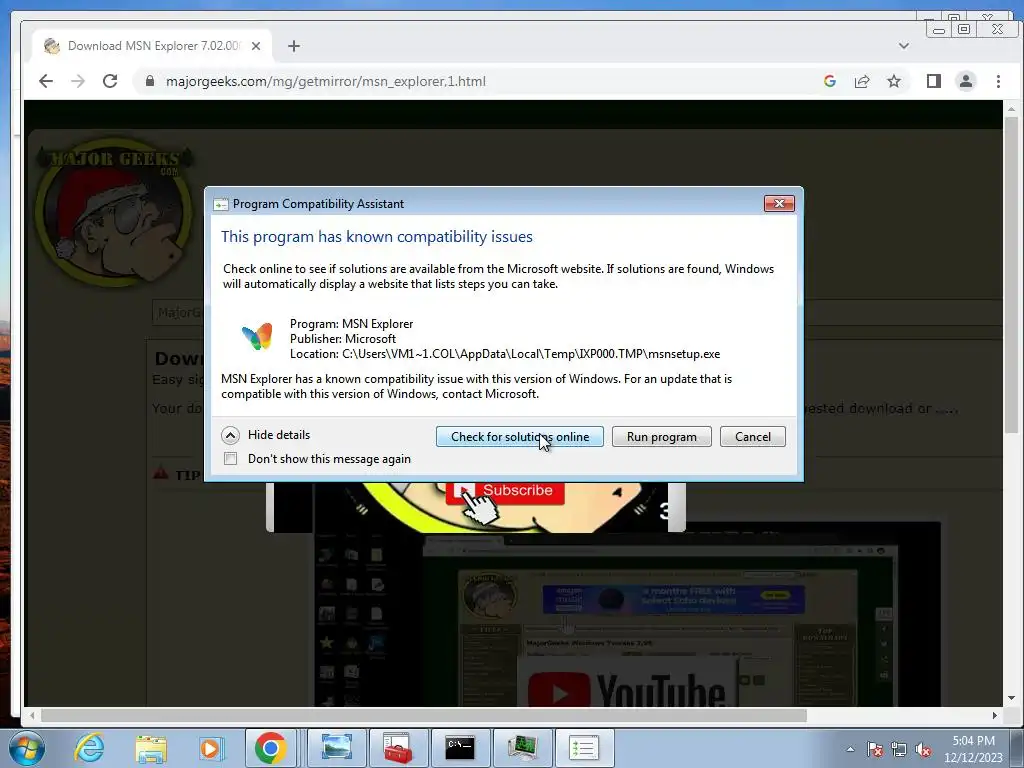The height and width of the screenshot is (768, 1024).
Task: Open the Google icon in address bar
Action: tap(830, 81)
